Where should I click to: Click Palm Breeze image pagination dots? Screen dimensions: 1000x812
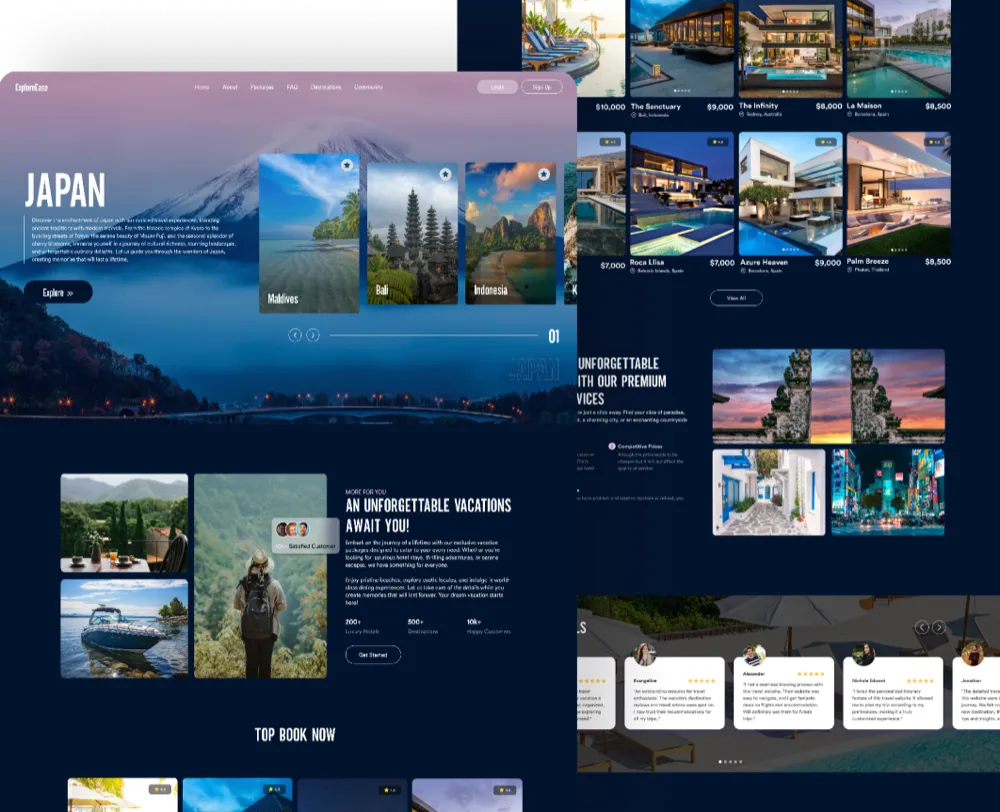pos(899,250)
